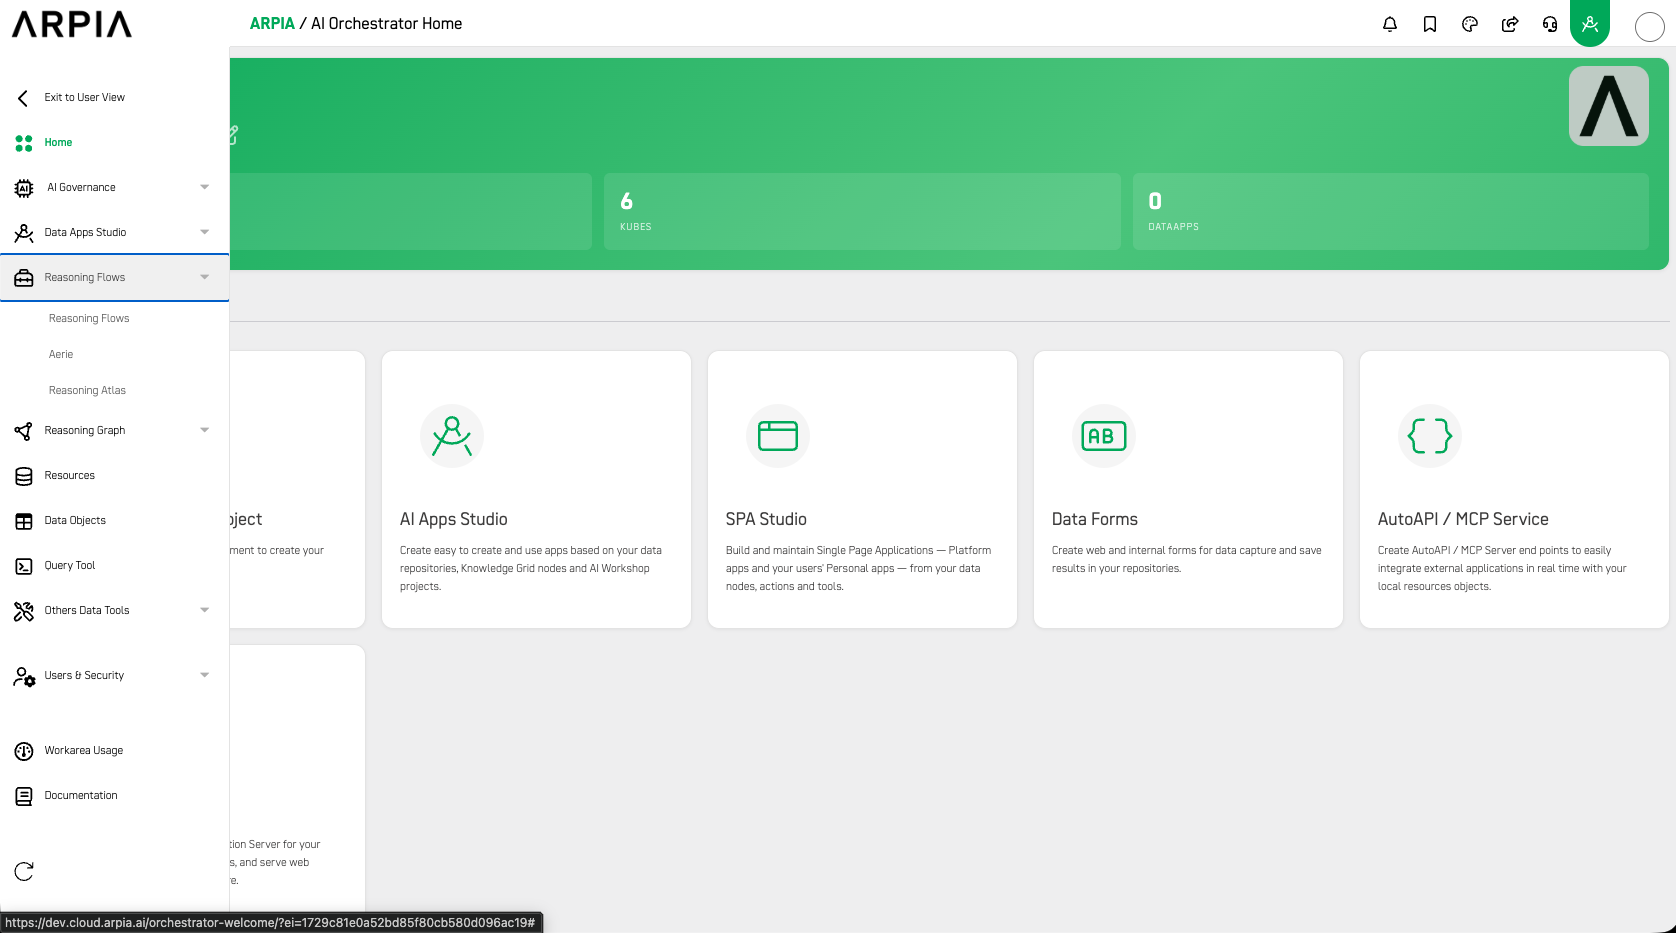This screenshot has height=933, width=1676.
Task: Expand the Reasoning Graph dropdown arrow
Action: click(x=205, y=430)
